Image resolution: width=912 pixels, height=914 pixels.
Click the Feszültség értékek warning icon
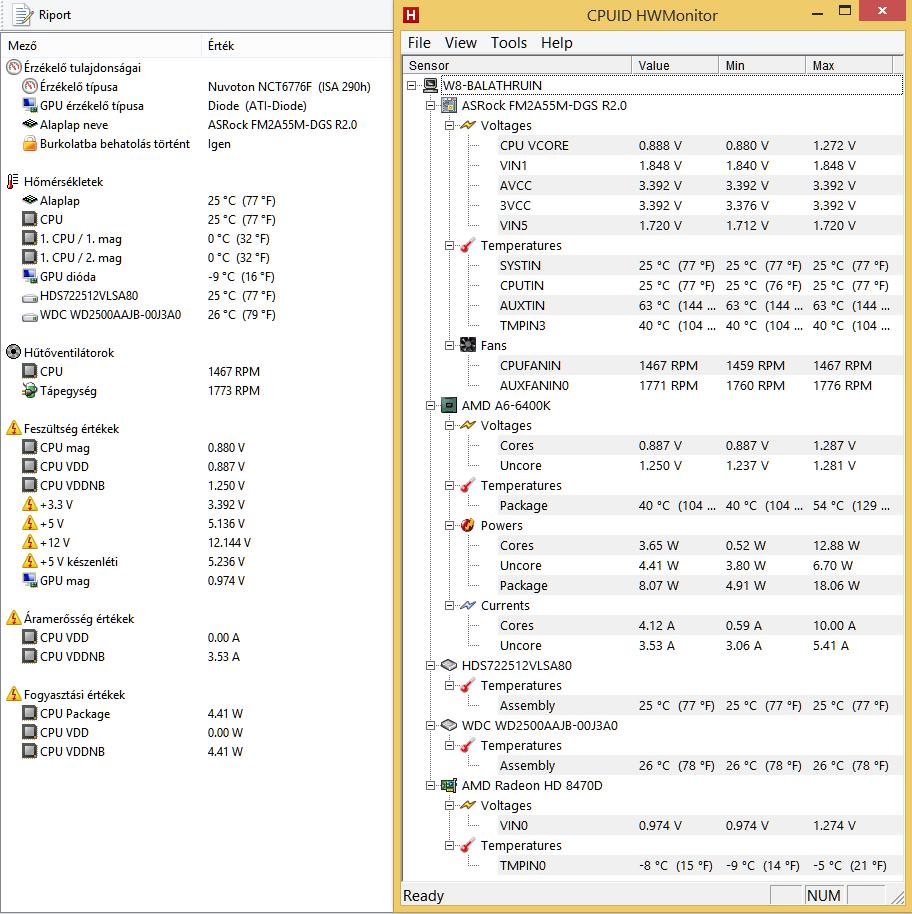pos(13,428)
